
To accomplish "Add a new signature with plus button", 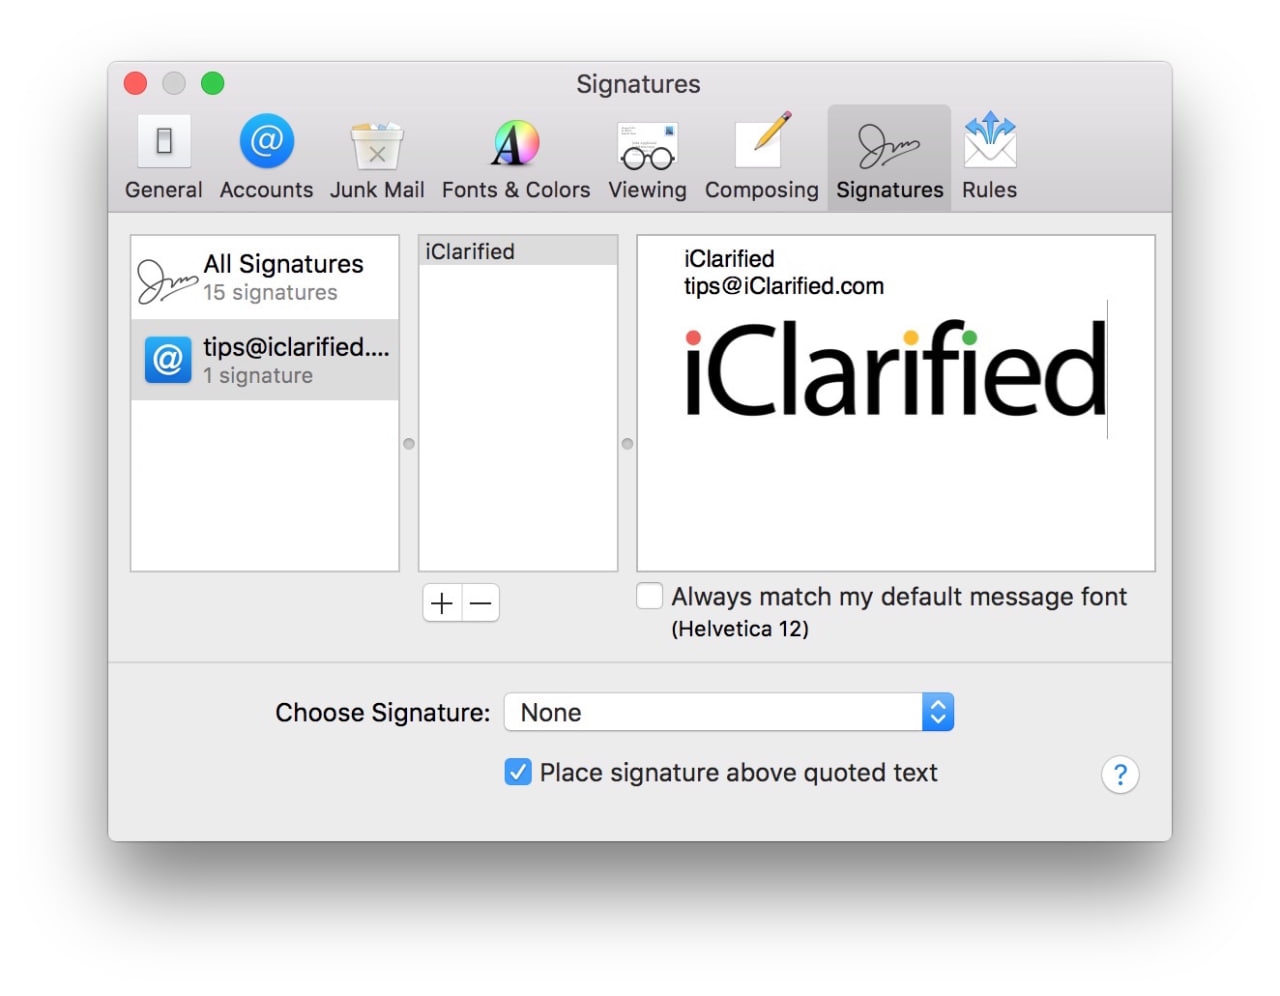I will (x=442, y=603).
